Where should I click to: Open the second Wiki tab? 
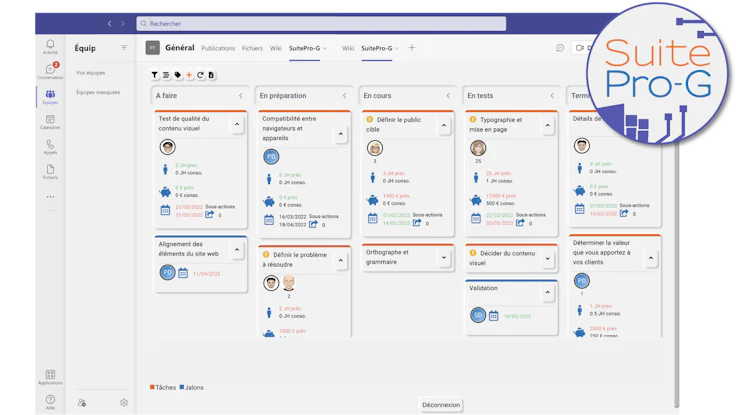coord(348,48)
